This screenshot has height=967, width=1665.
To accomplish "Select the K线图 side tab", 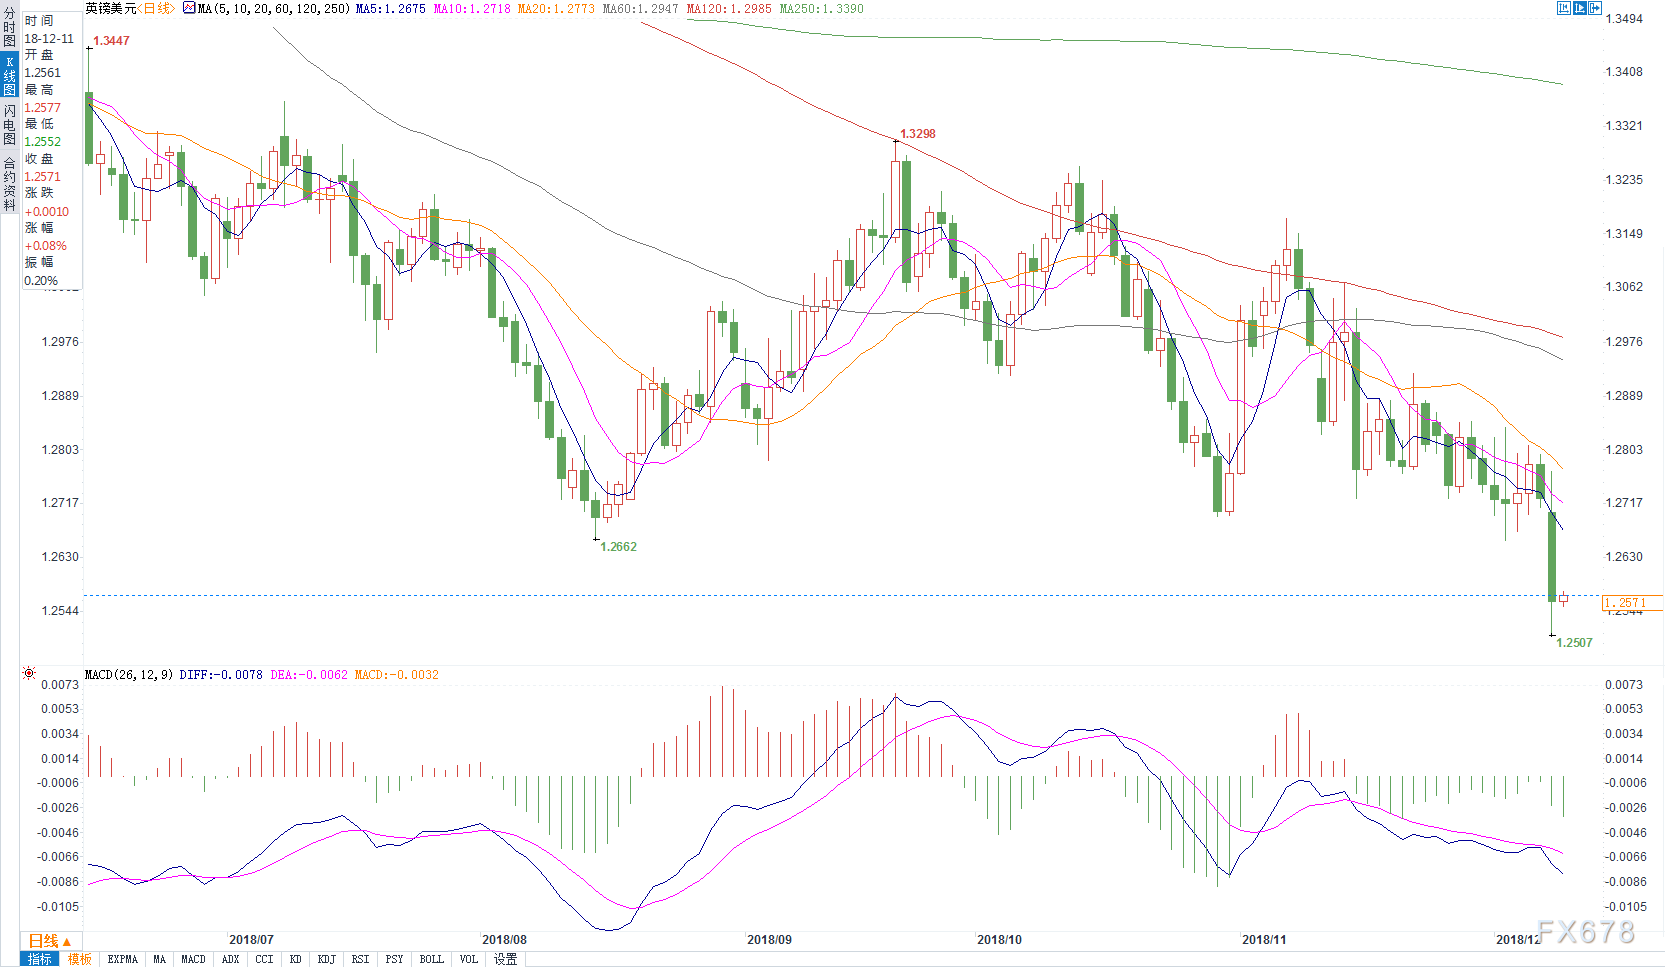I will click(9, 75).
